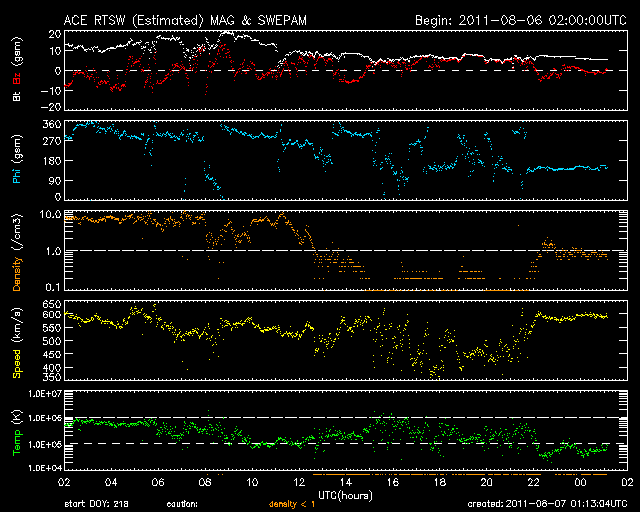Select the 'start DOY: 218' footer text
The height and width of the screenshot is (512, 640).
pyautogui.click(x=97, y=504)
